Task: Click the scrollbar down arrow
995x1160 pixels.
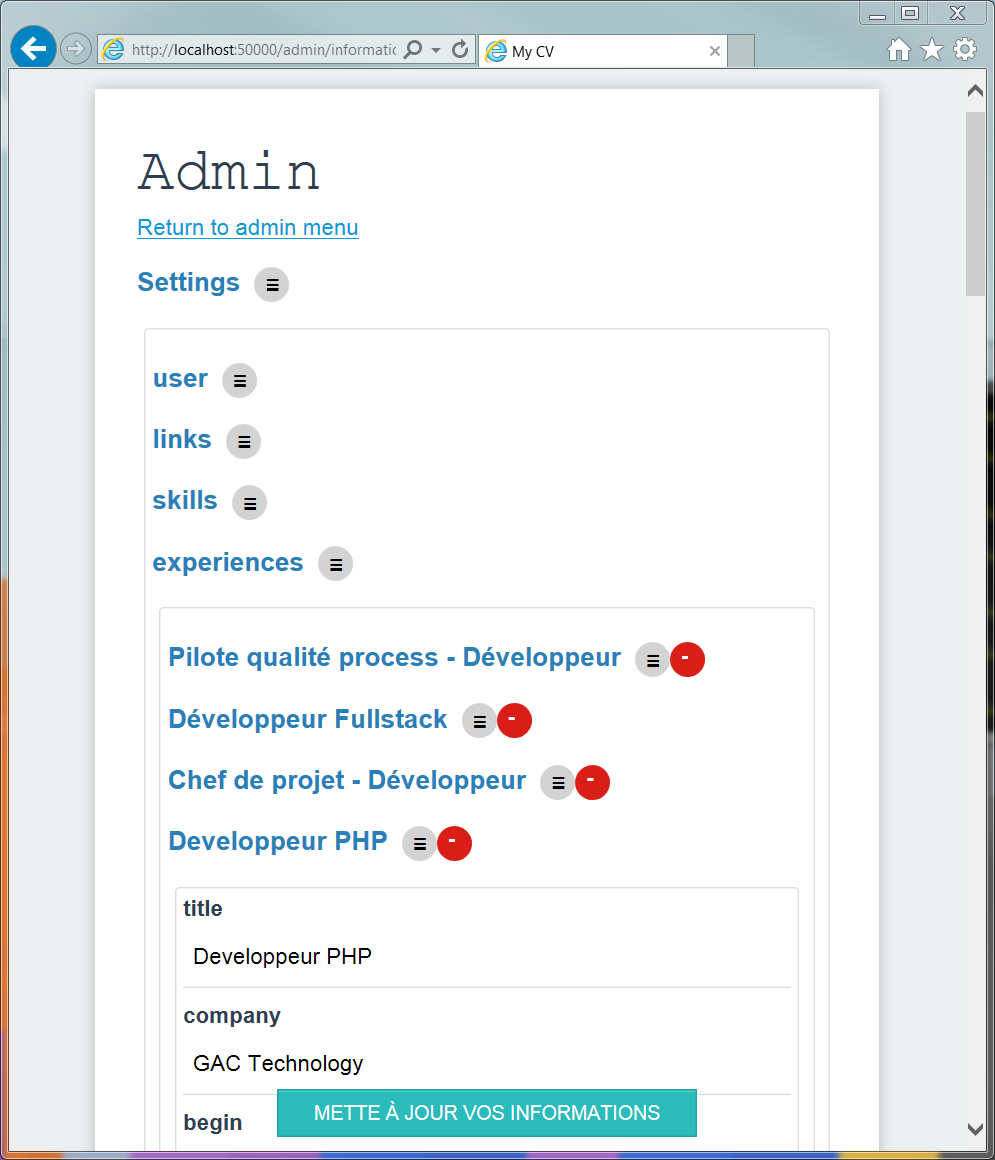Action: tap(975, 1129)
